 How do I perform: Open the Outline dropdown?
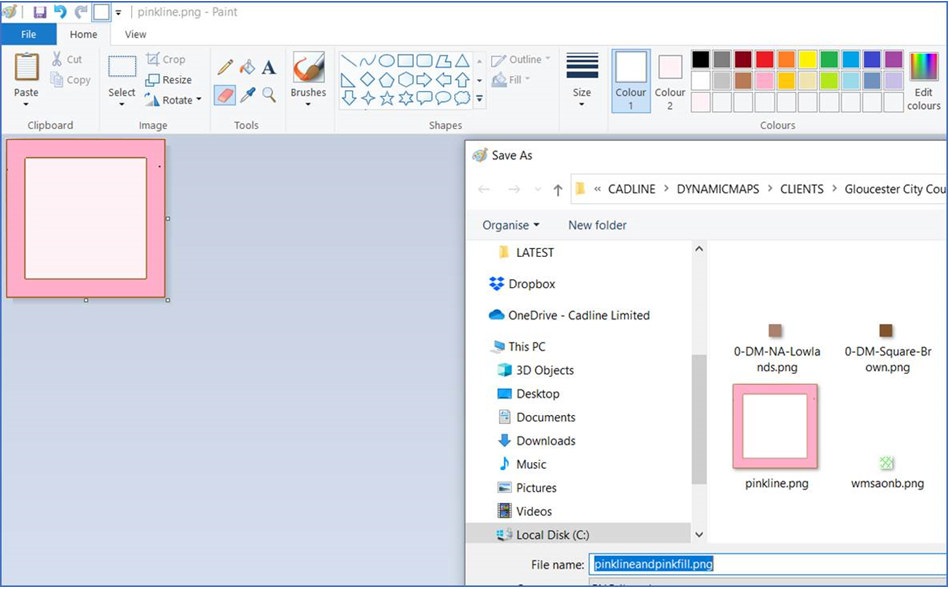[521, 59]
